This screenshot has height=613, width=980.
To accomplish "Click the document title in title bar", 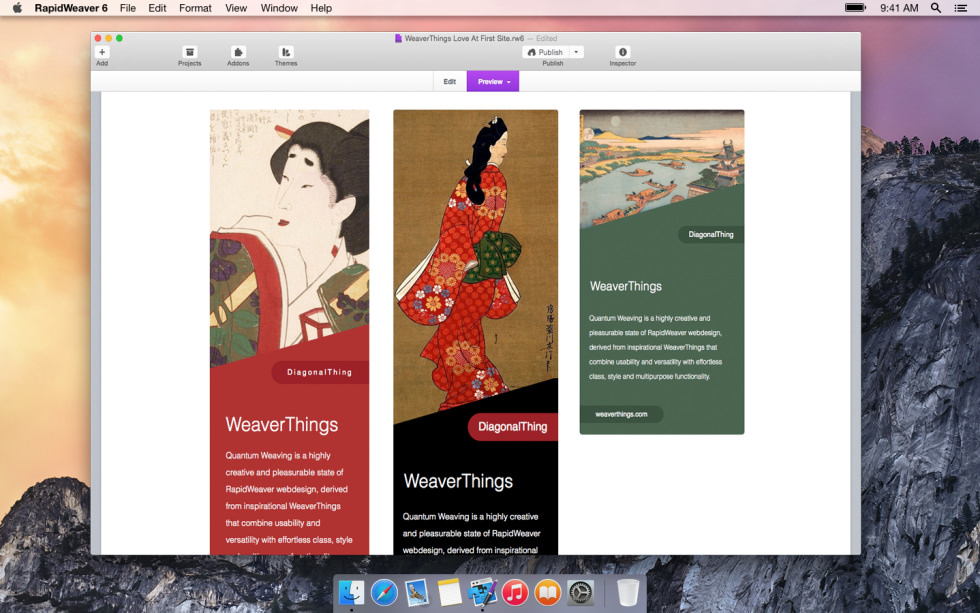I will coord(464,39).
